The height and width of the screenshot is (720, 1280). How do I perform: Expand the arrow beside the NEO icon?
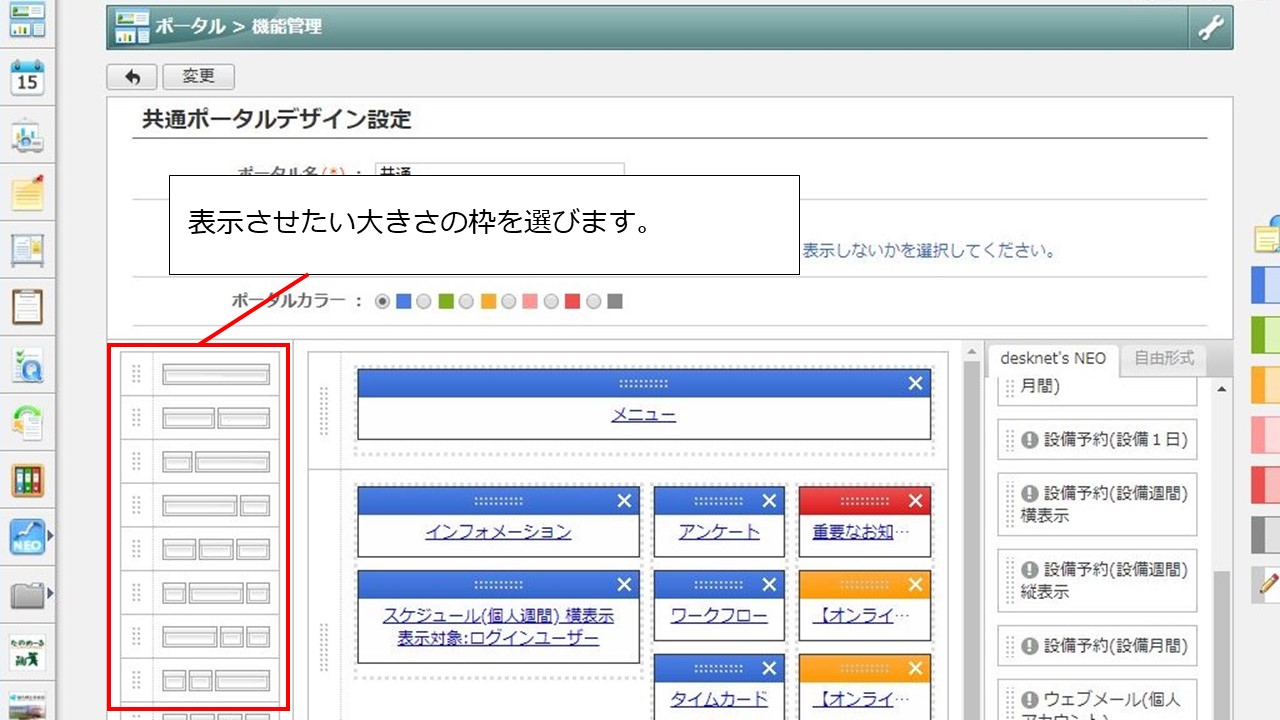pyautogui.click(x=50, y=537)
